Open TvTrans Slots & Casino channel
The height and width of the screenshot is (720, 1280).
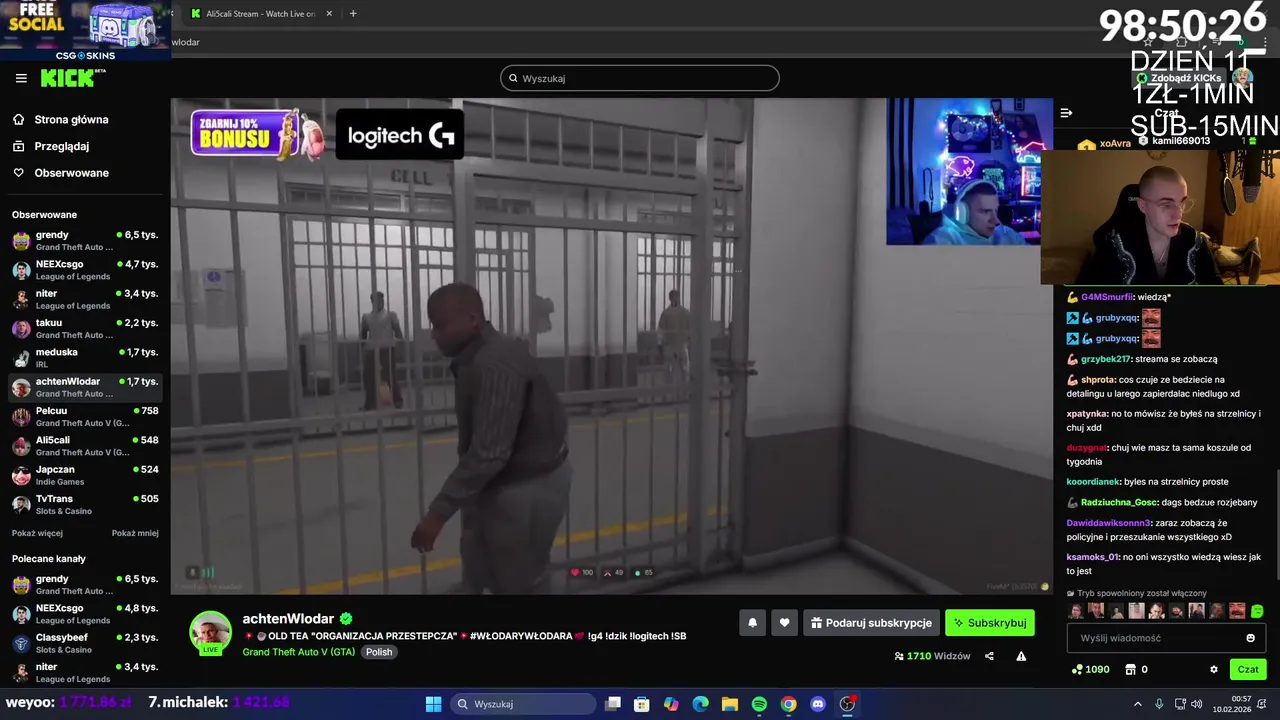85,504
